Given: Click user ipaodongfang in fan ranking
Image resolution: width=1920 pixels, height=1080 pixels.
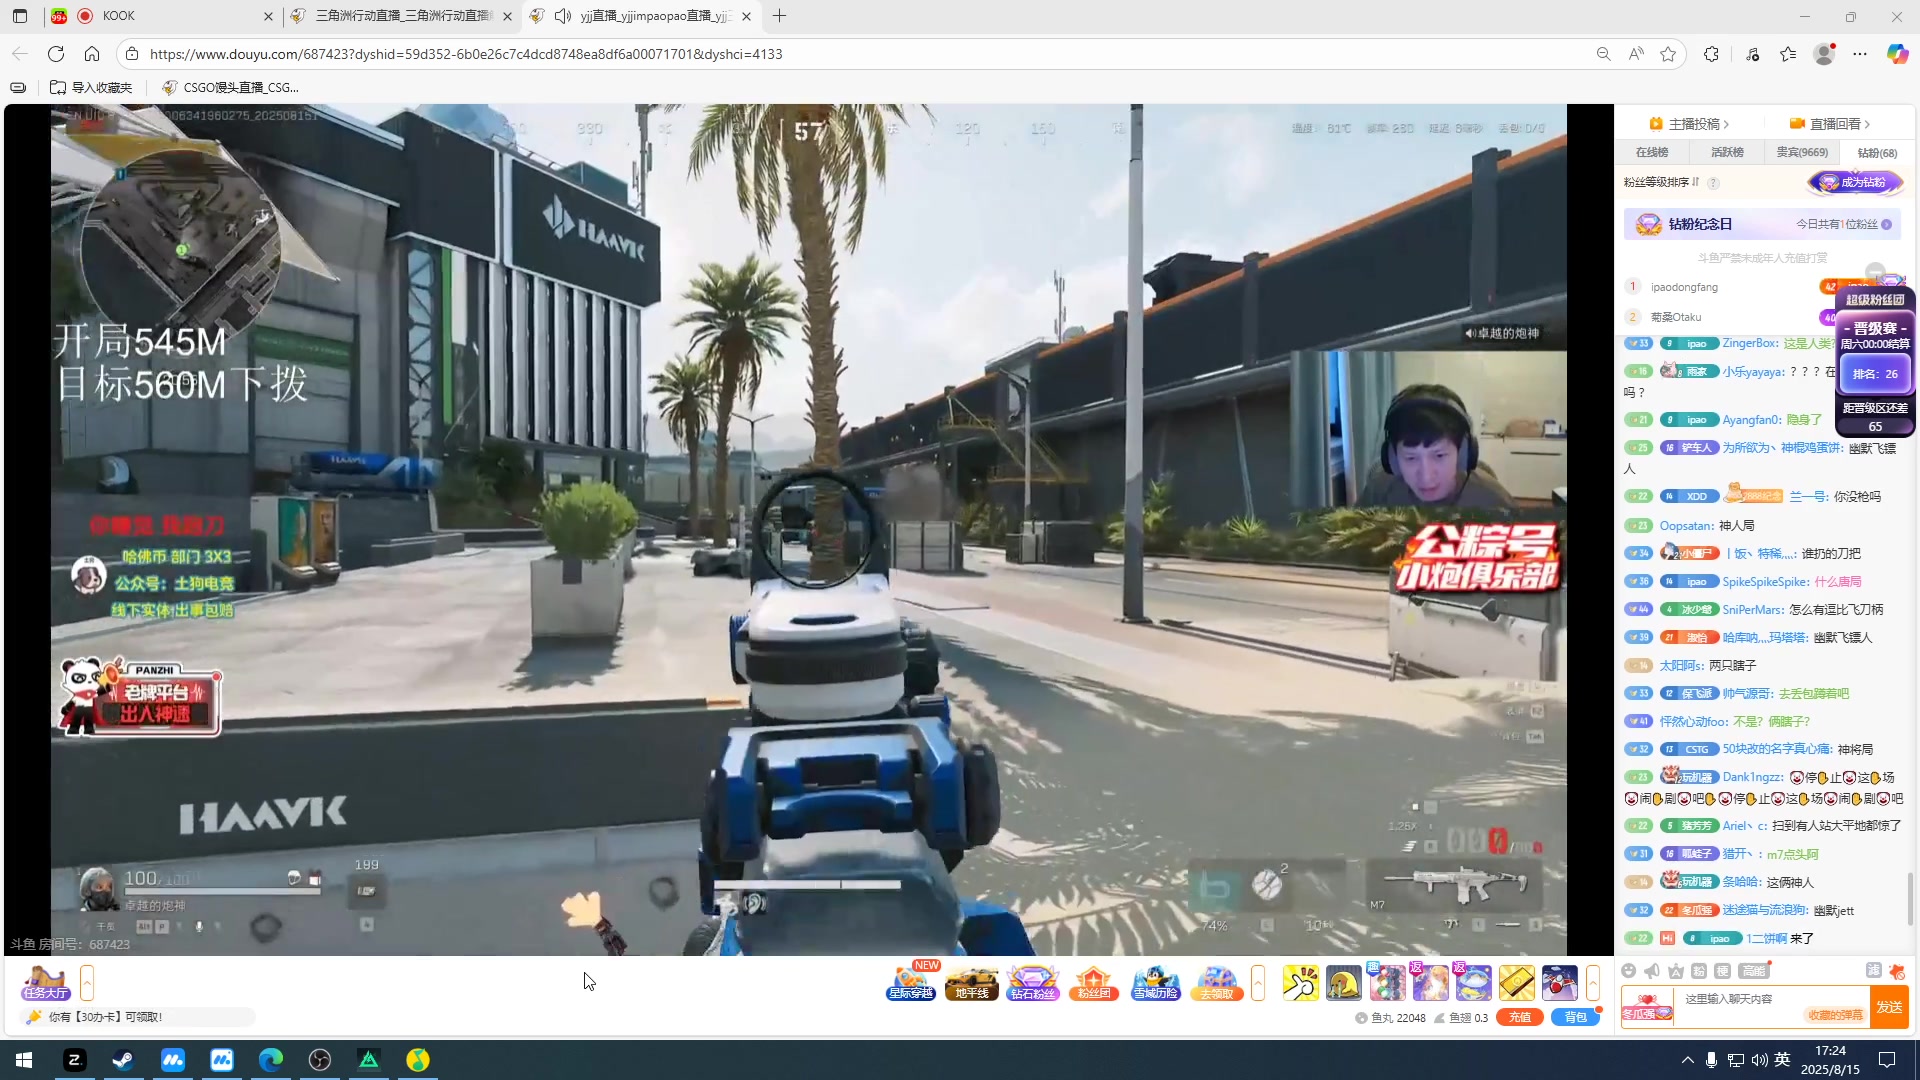Looking at the screenshot, I should pos(1684,287).
